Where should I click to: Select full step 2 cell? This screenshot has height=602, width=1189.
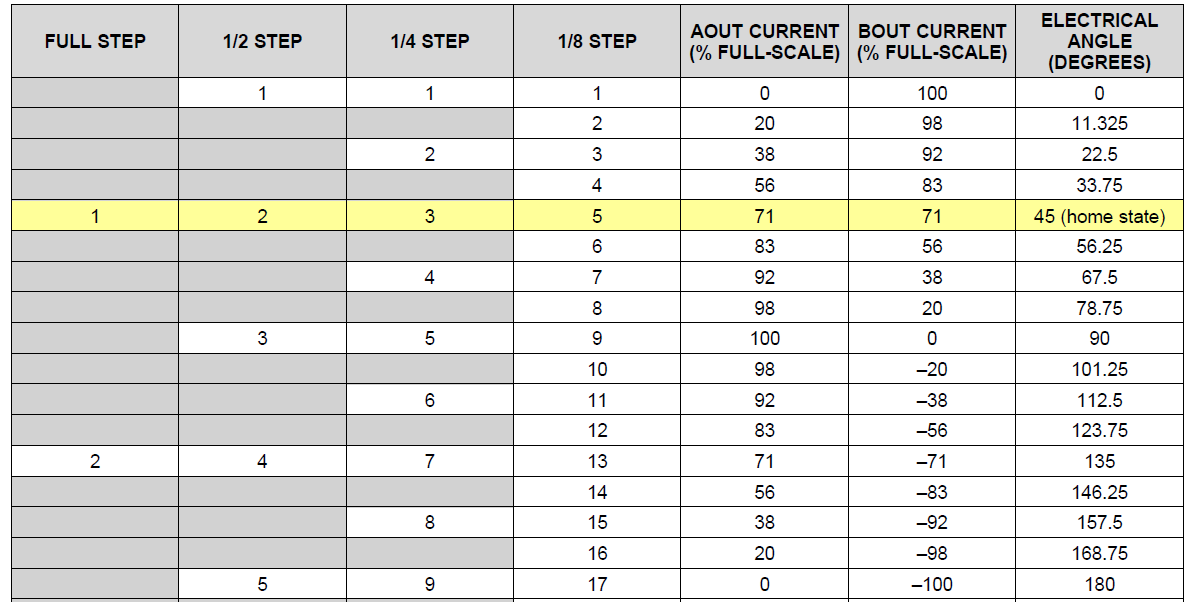pyautogui.click(x=95, y=461)
